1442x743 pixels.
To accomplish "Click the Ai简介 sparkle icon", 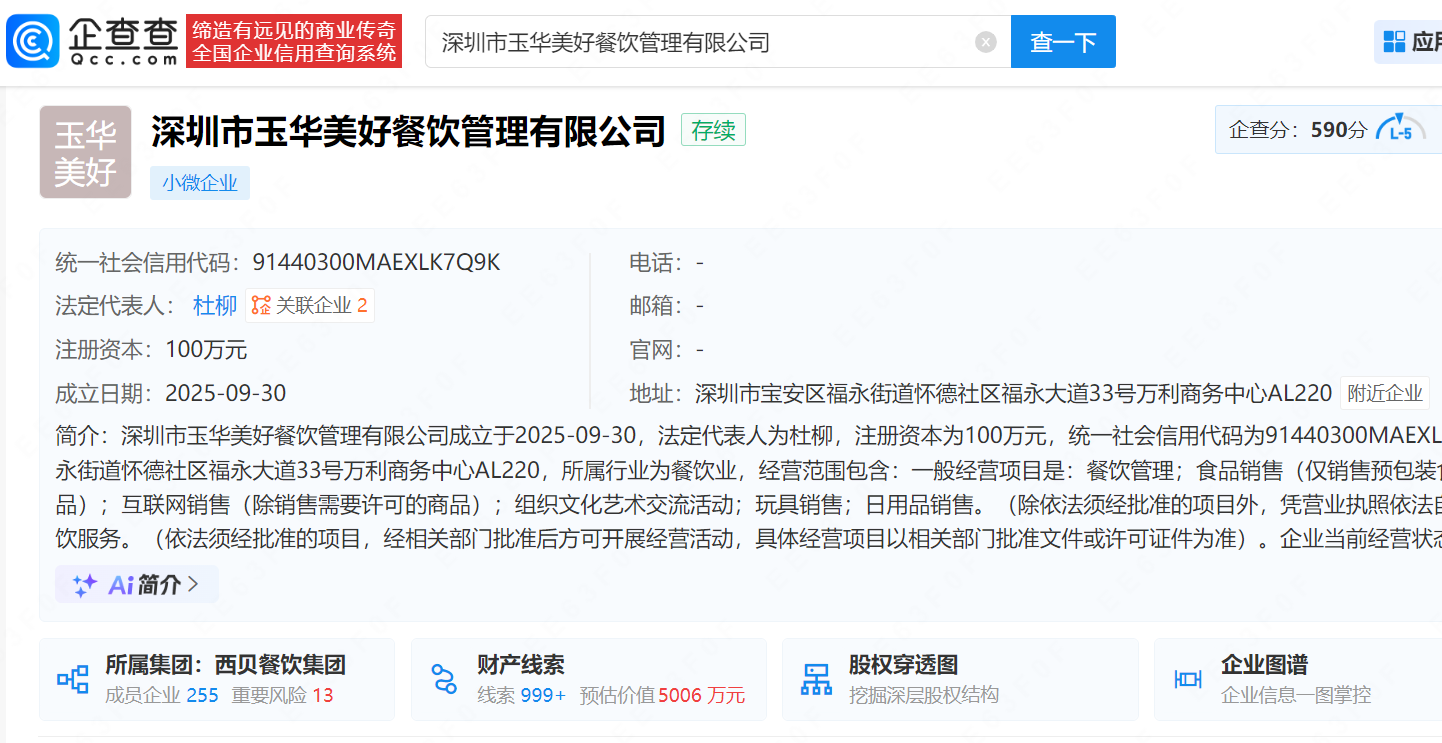I will pyautogui.click(x=84, y=585).
